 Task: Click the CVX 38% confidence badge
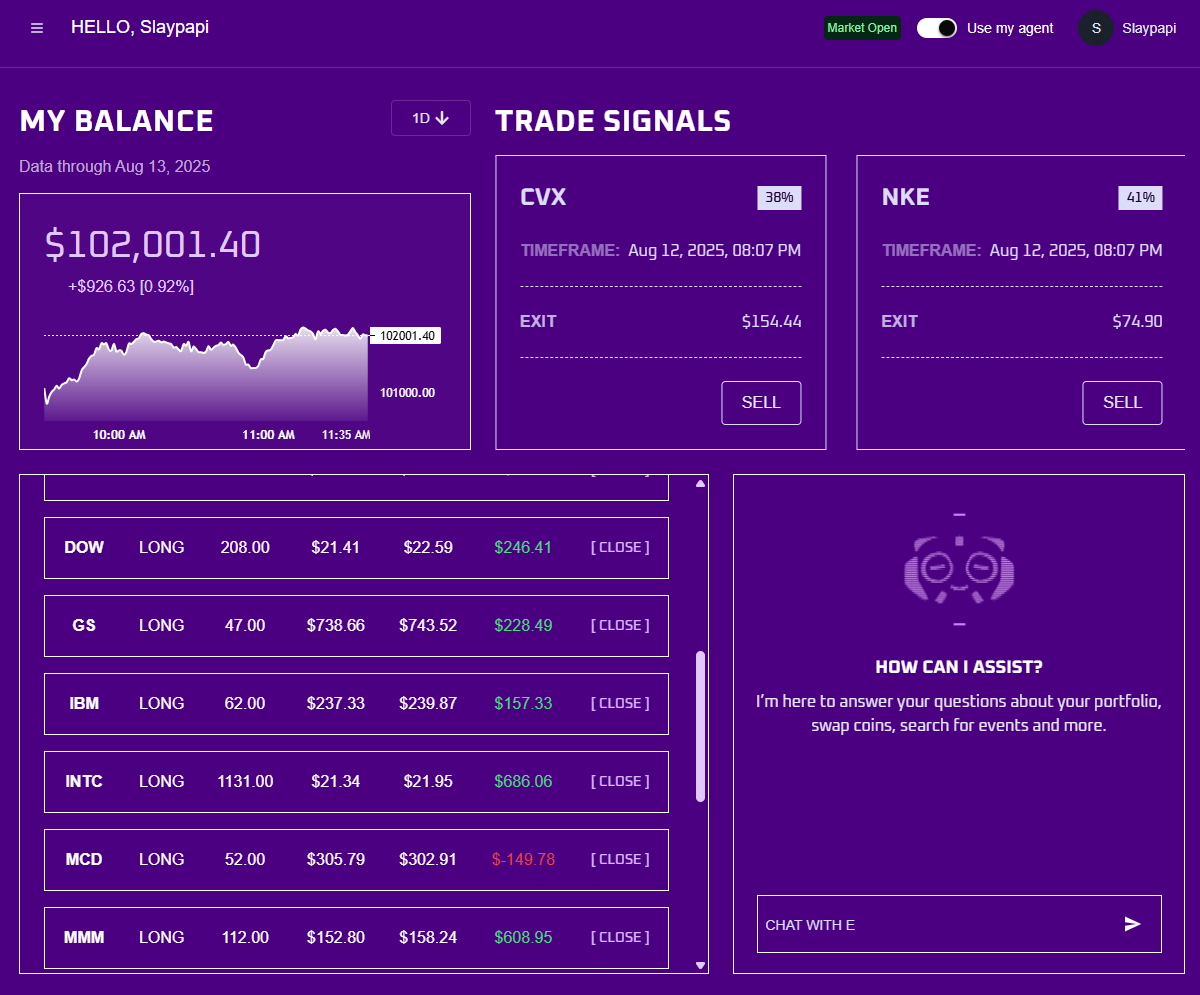tap(779, 198)
